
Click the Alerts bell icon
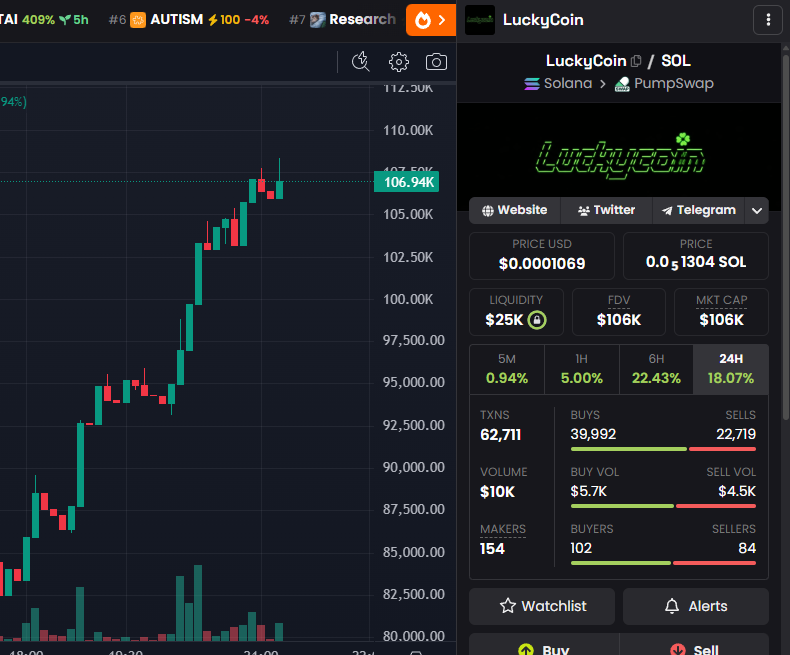(672, 606)
